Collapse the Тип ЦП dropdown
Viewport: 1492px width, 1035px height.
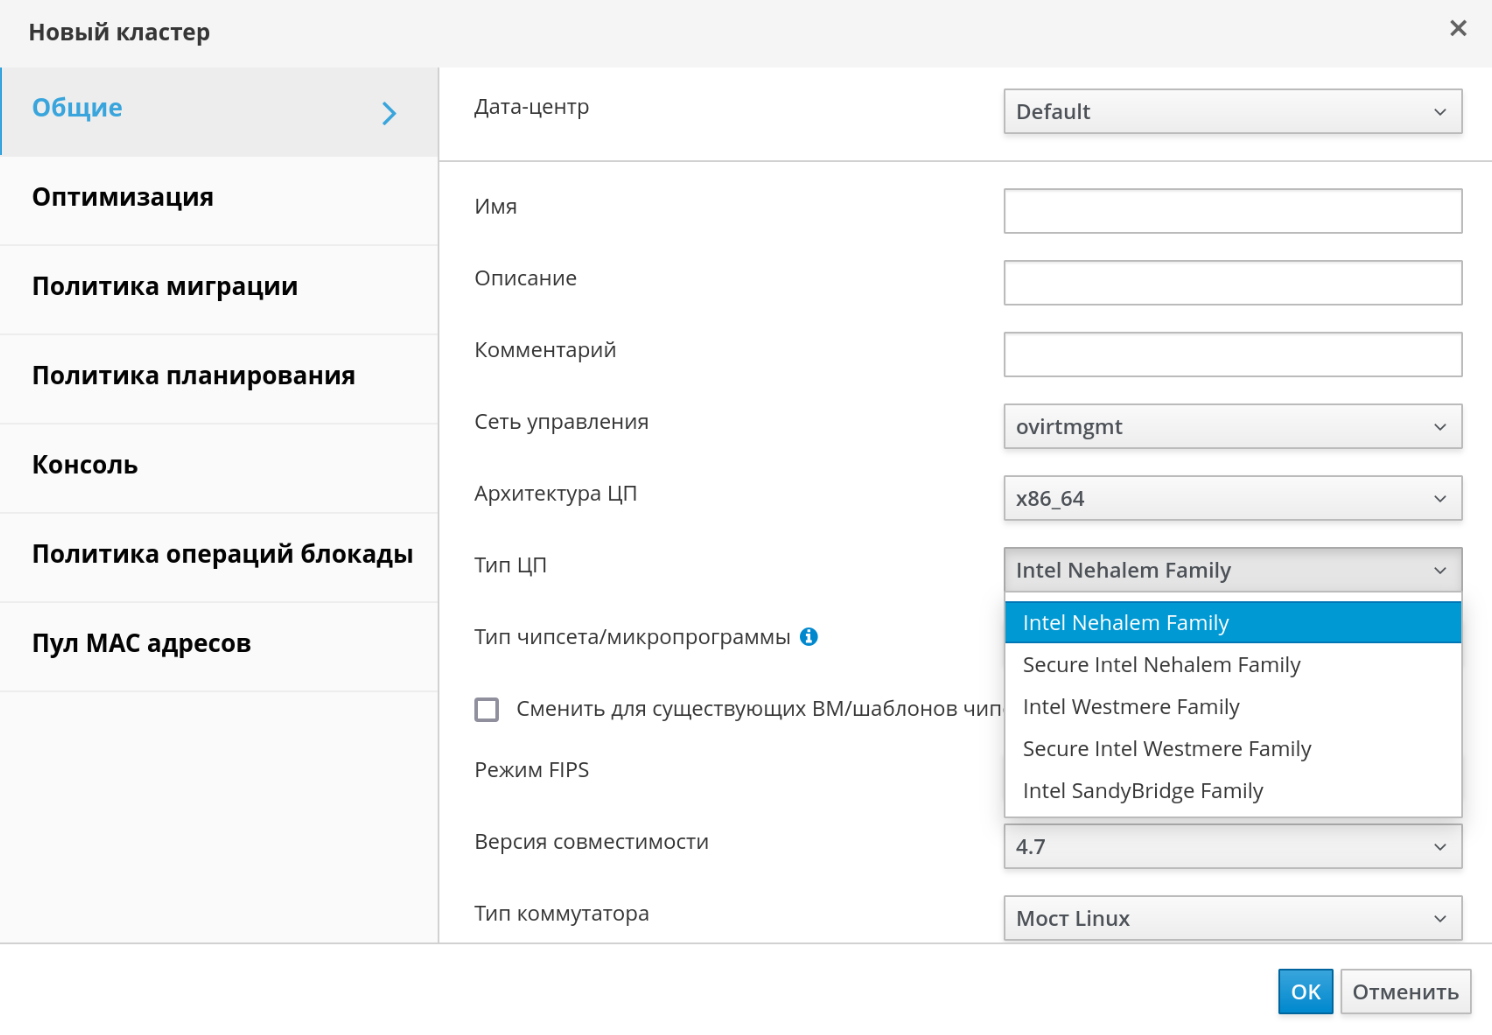point(1232,570)
